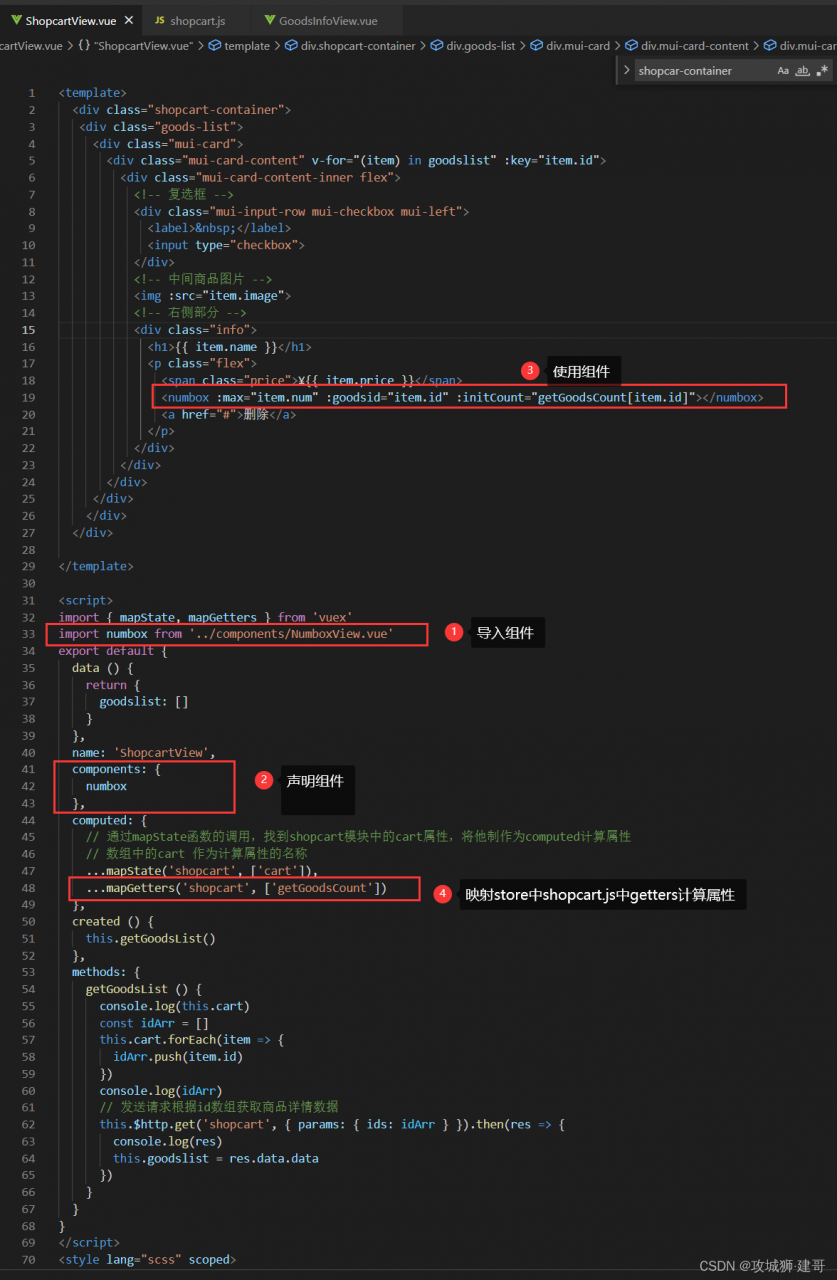
Task: Click line number 48 in the gutter
Action: pyautogui.click(x=29, y=888)
